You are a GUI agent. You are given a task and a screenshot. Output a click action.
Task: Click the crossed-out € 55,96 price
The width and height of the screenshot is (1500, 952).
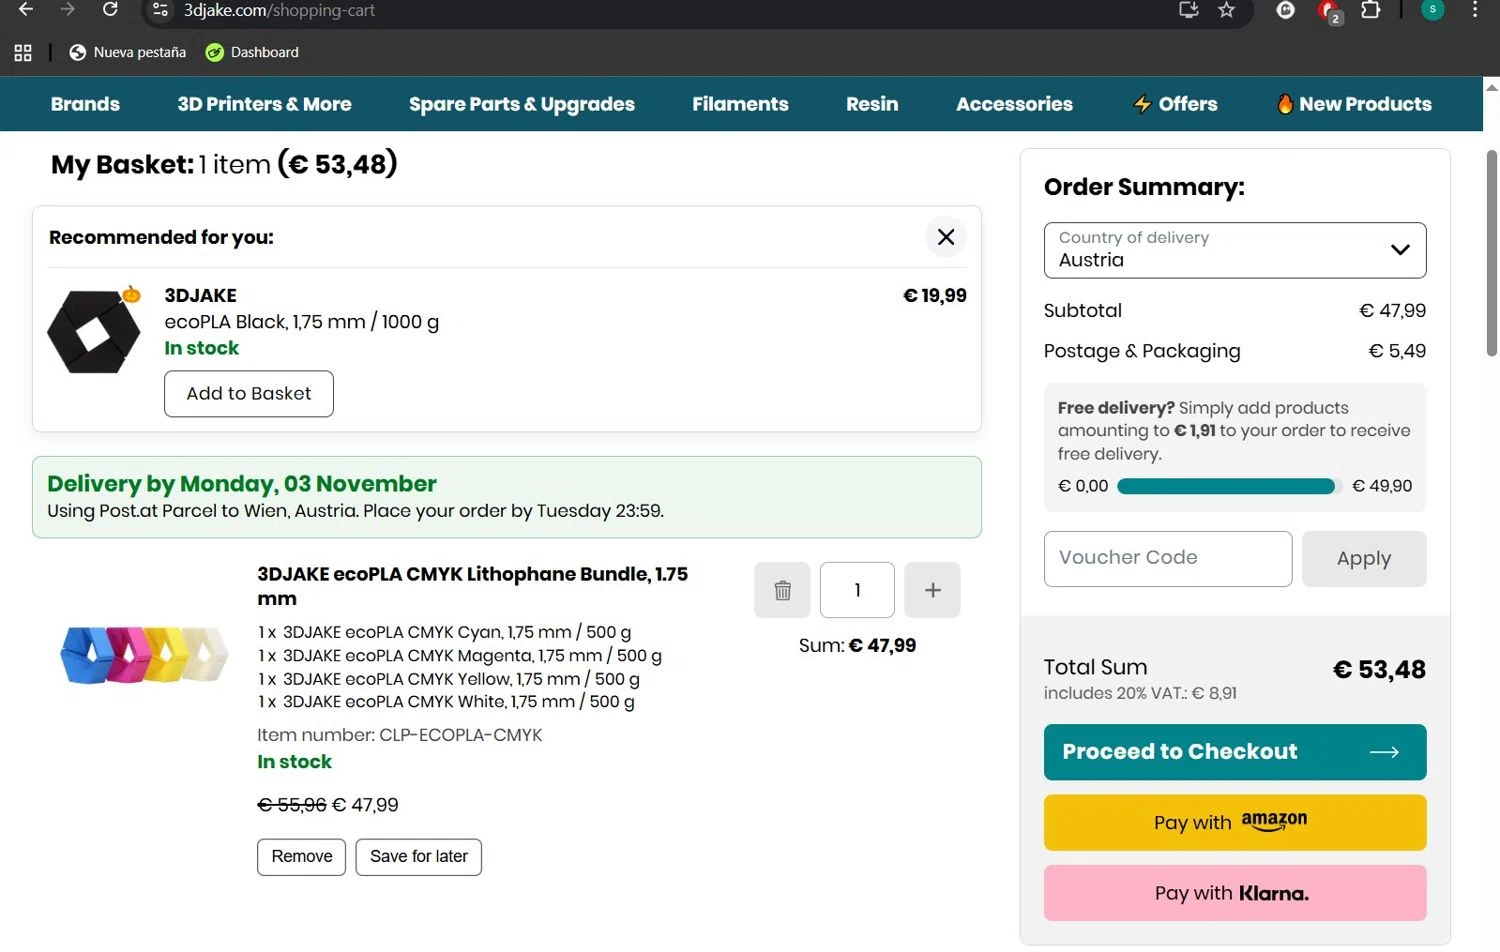coord(292,805)
